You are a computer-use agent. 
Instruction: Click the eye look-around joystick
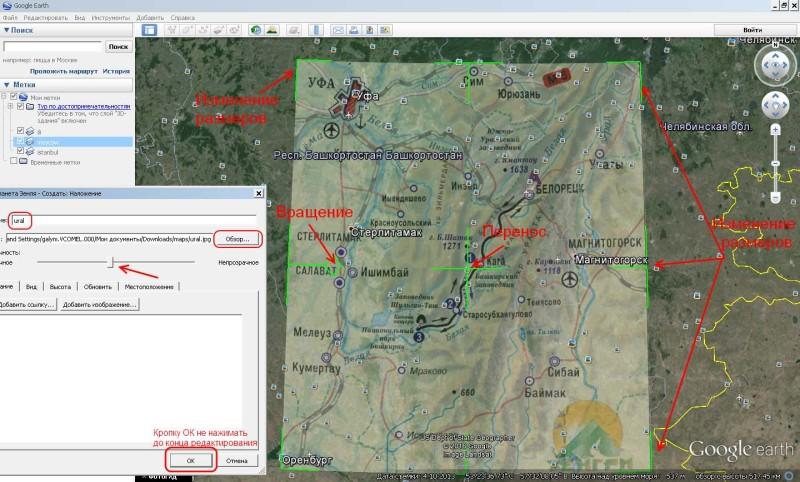coord(776,65)
